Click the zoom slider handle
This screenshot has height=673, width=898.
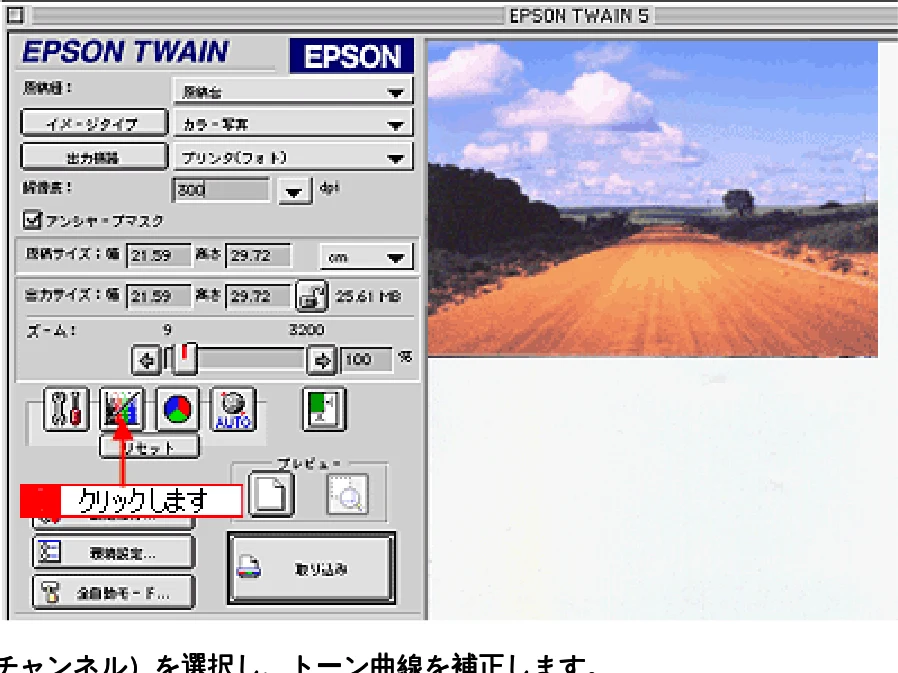[185, 359]
